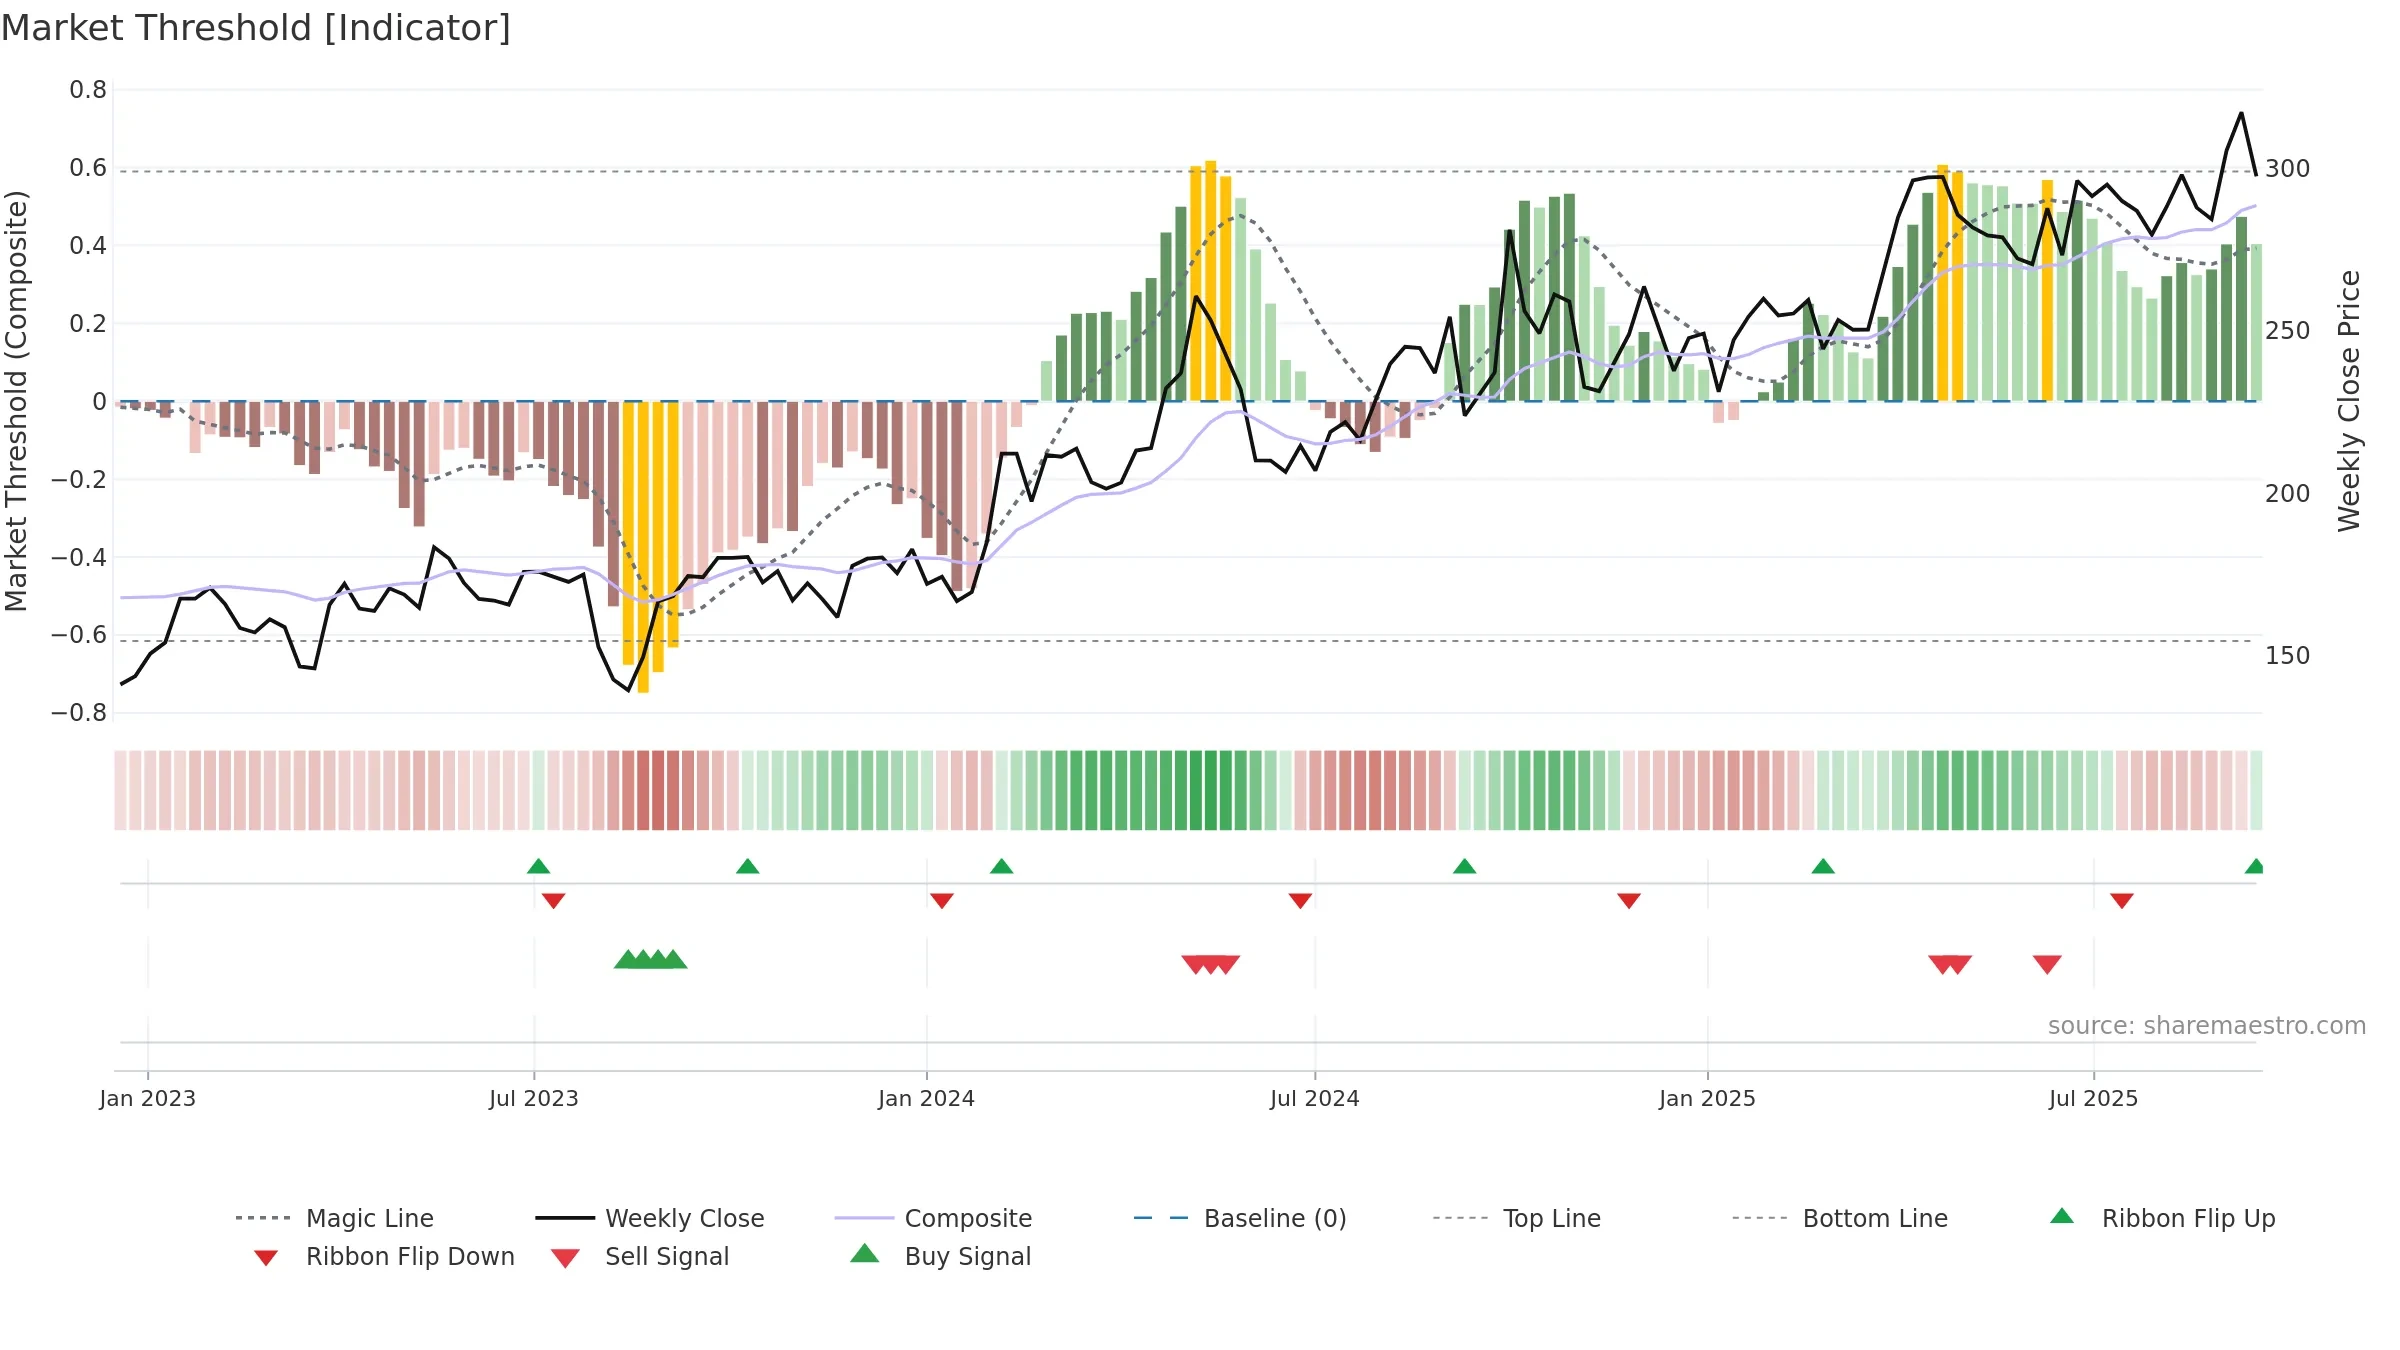This screenshot has width=2400, height=1350.
Task: Click the '0.8' tick on the left axis
Action: [x=88, y=90]
